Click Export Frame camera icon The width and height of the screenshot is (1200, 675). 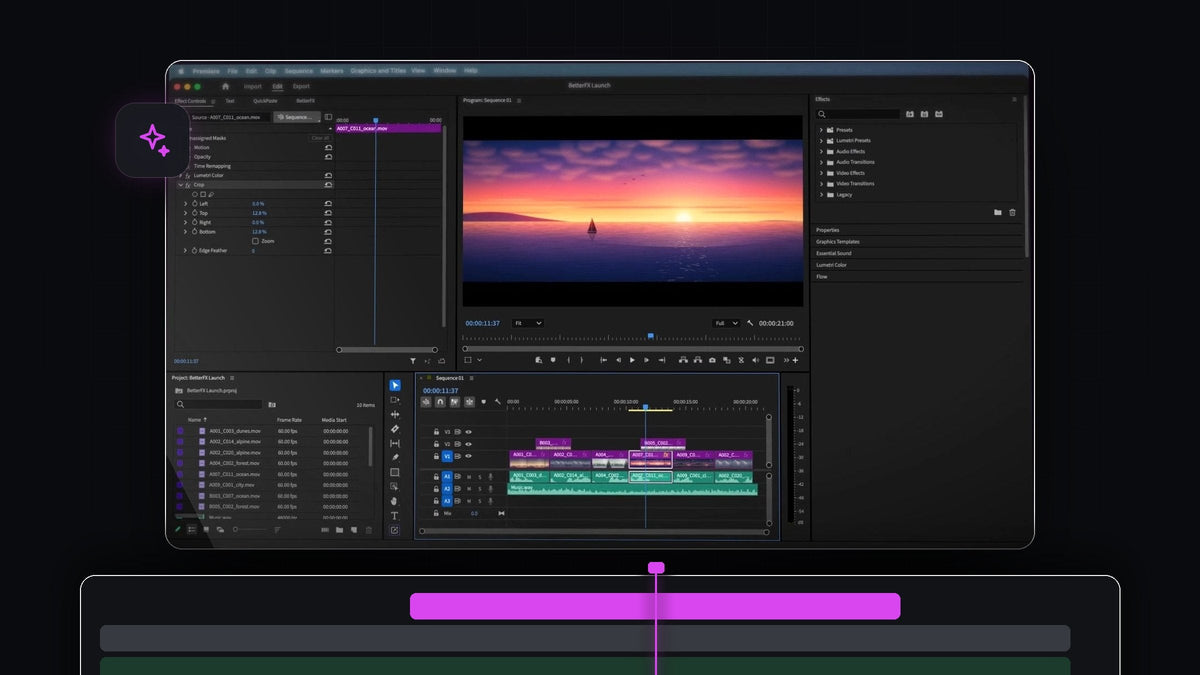pyautogui.click(x=712, y=360)
